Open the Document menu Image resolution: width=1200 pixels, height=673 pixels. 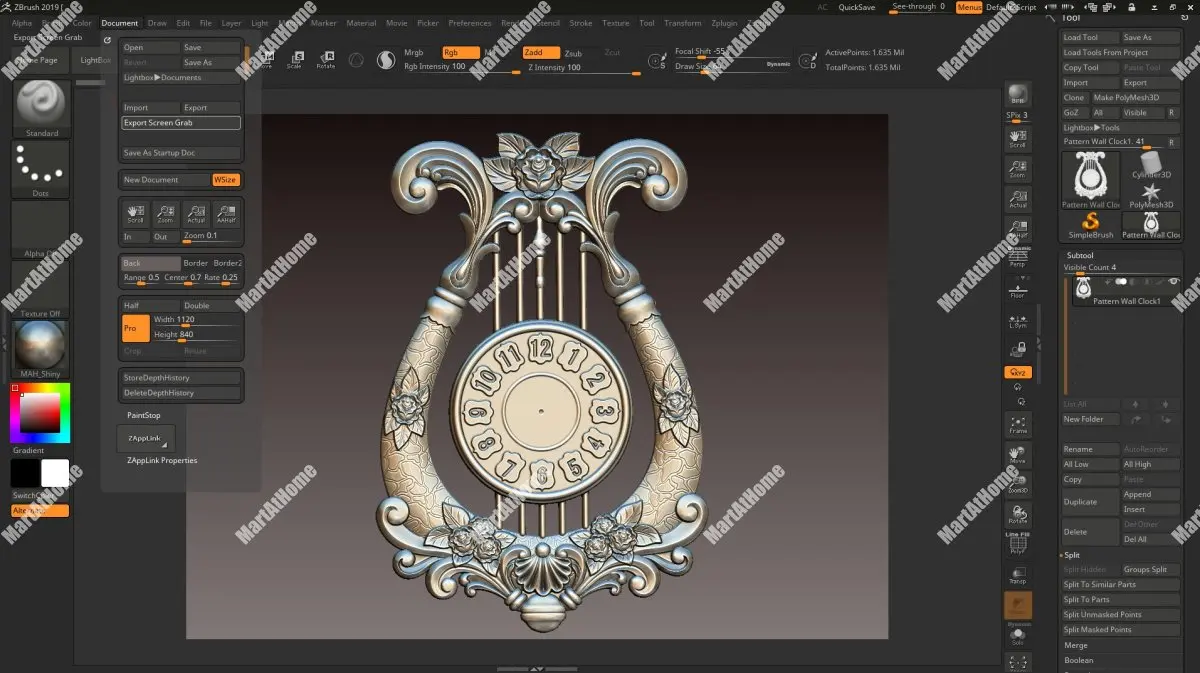120,23
